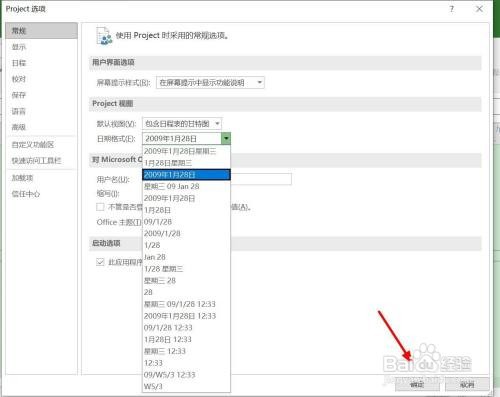Choose the 1/28 星期三 date format

(x=186, y=269)
